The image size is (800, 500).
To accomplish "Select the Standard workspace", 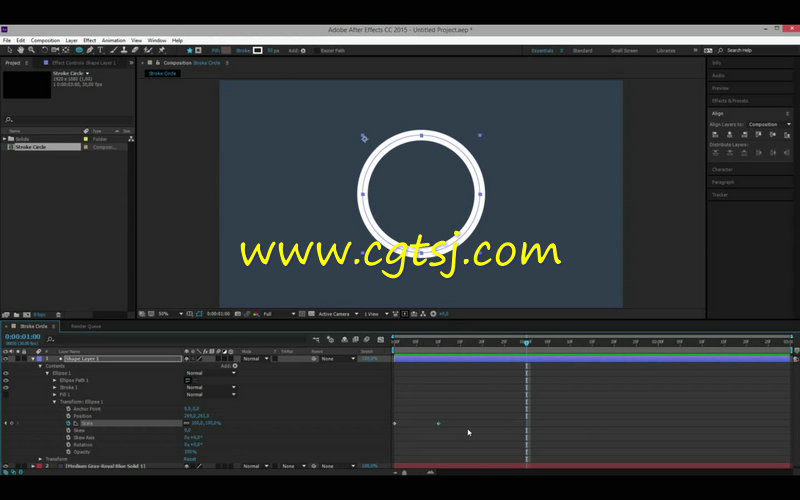I will click(582, 51).
